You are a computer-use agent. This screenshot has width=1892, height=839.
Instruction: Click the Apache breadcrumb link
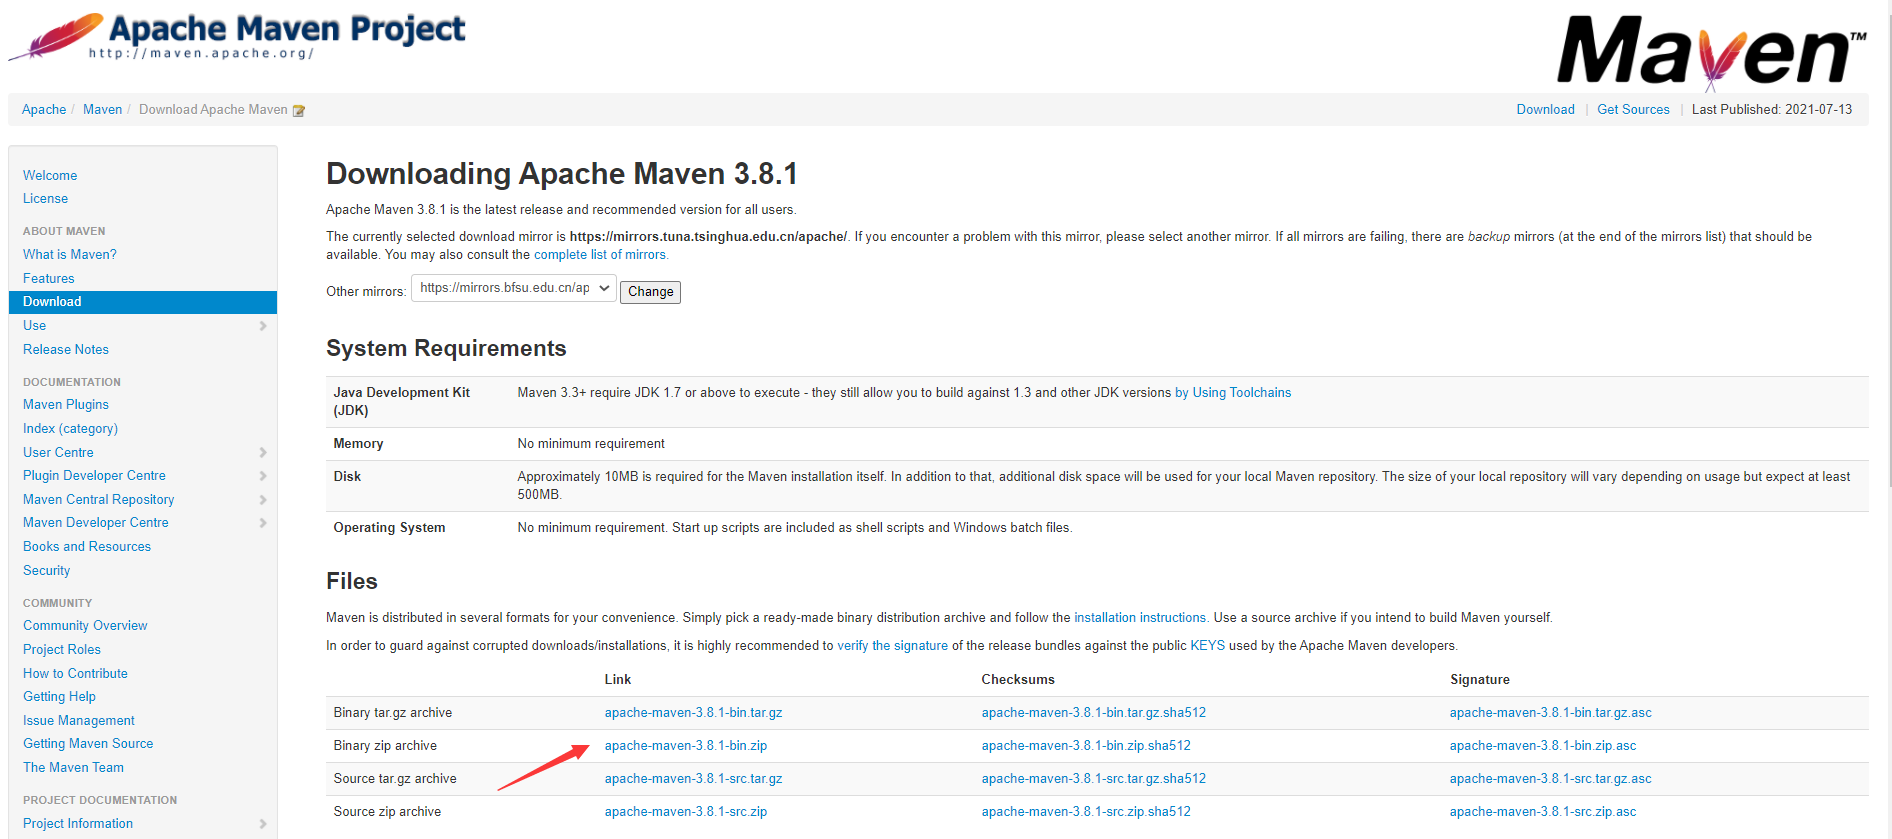pyautogui.click(x=44, y=110)
